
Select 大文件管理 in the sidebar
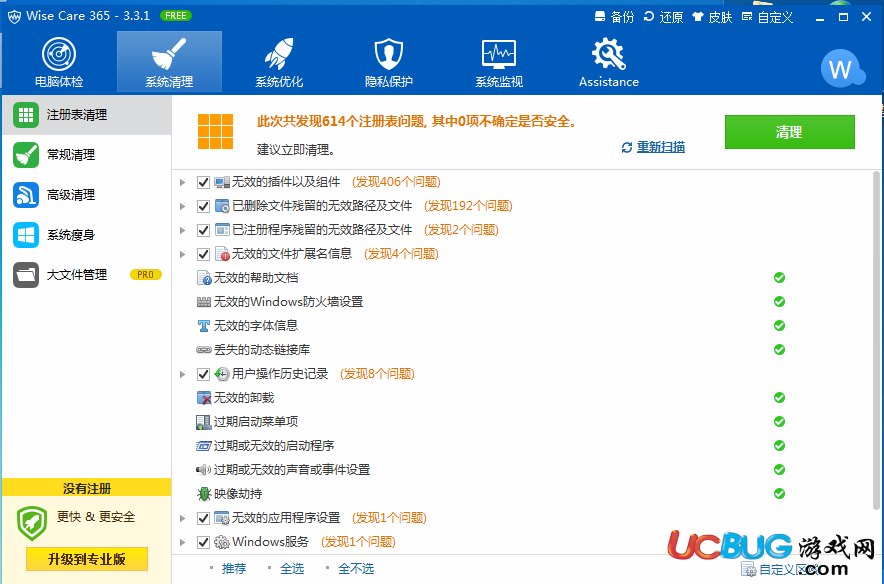tap(87, 275)
